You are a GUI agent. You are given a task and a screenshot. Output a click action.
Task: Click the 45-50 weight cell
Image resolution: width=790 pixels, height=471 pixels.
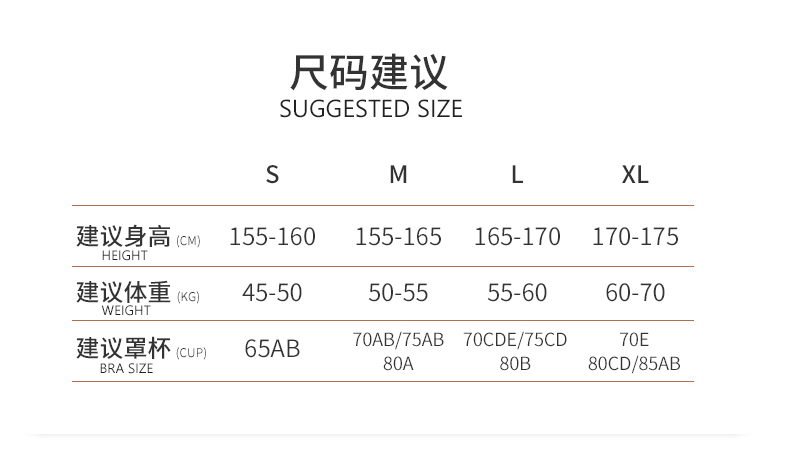tap(272, 293)
